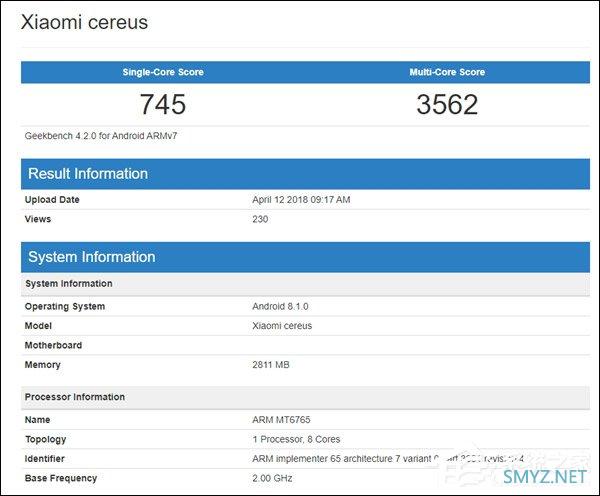Select the 'ARM implementer 65 architecture 7' identifier value
Viewport: 600px width, 496px height.
tap(388, 459)
